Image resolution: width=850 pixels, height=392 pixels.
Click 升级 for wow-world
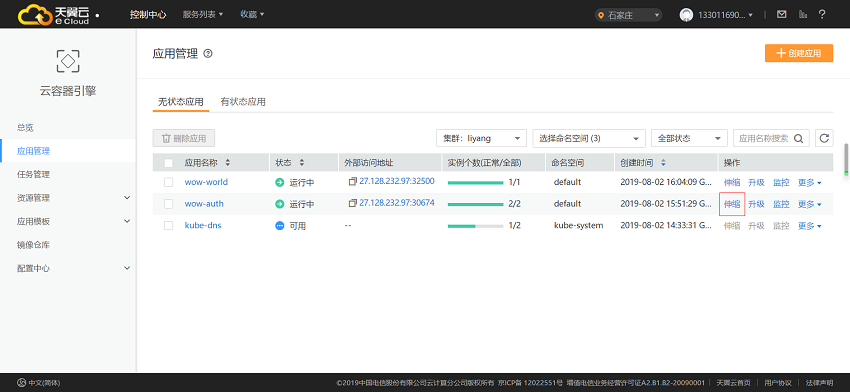click(x=756, y=183)
